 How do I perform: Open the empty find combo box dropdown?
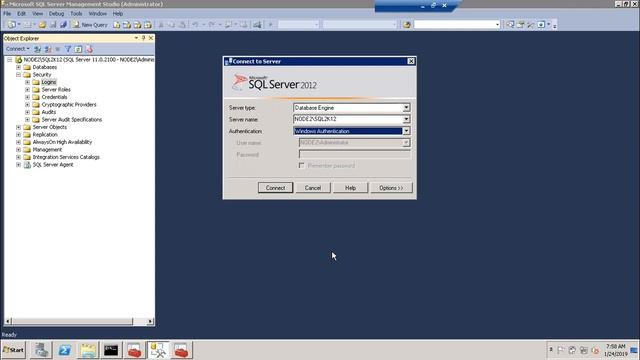pyautogui.click(x=497, y=25)
